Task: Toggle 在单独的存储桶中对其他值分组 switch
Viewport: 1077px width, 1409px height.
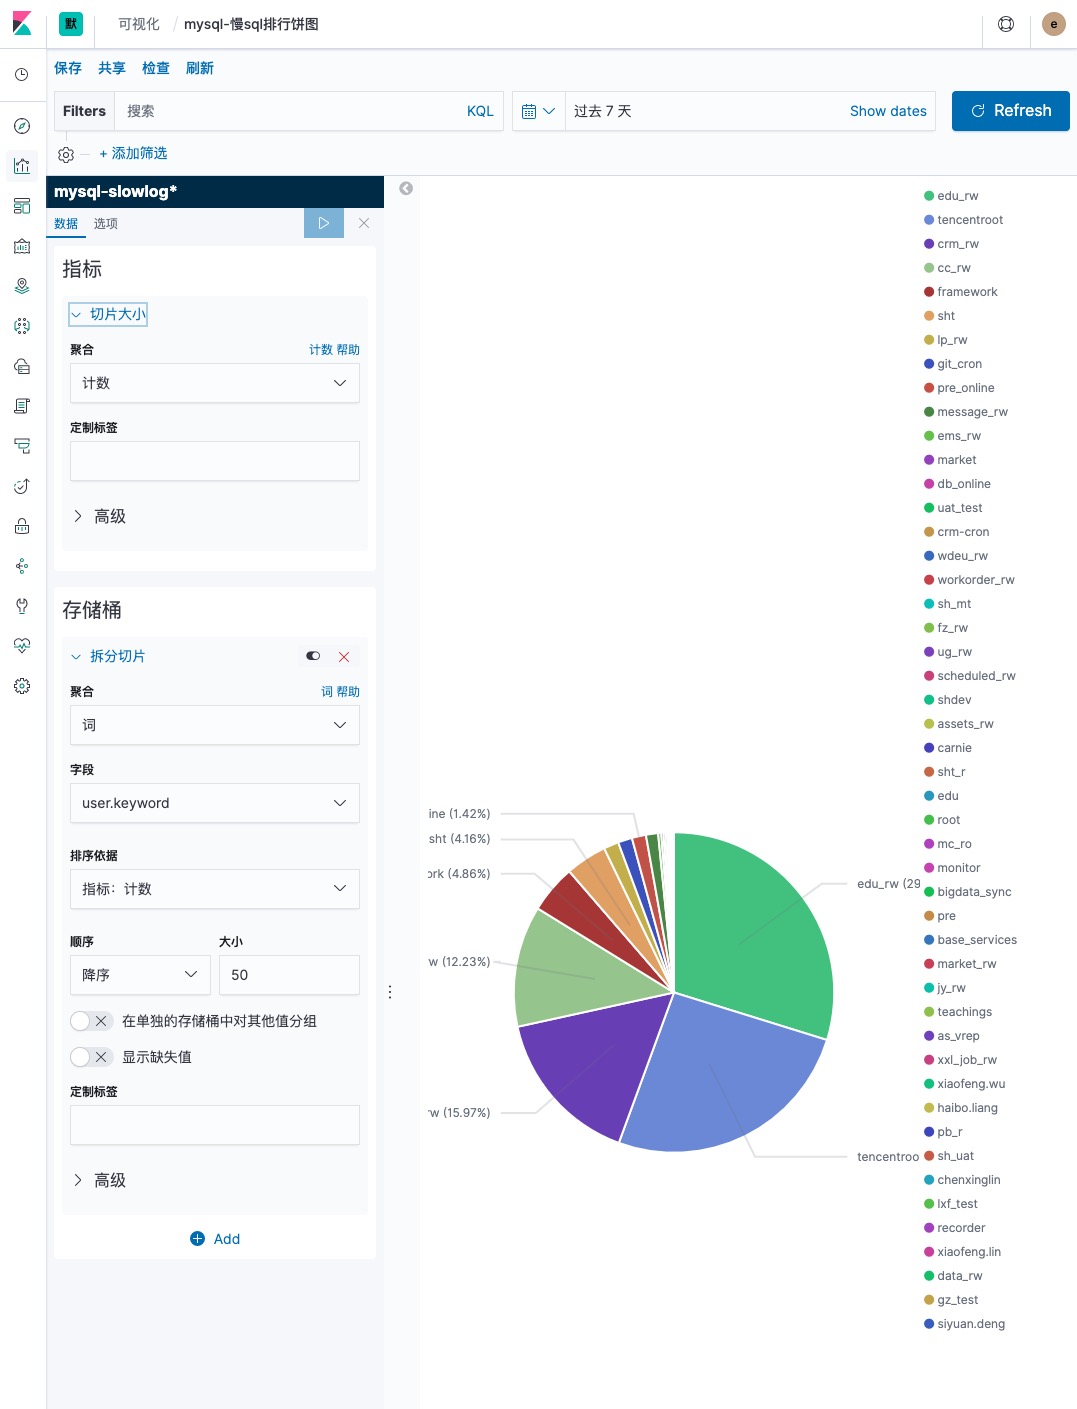Action: (91, 1021)
